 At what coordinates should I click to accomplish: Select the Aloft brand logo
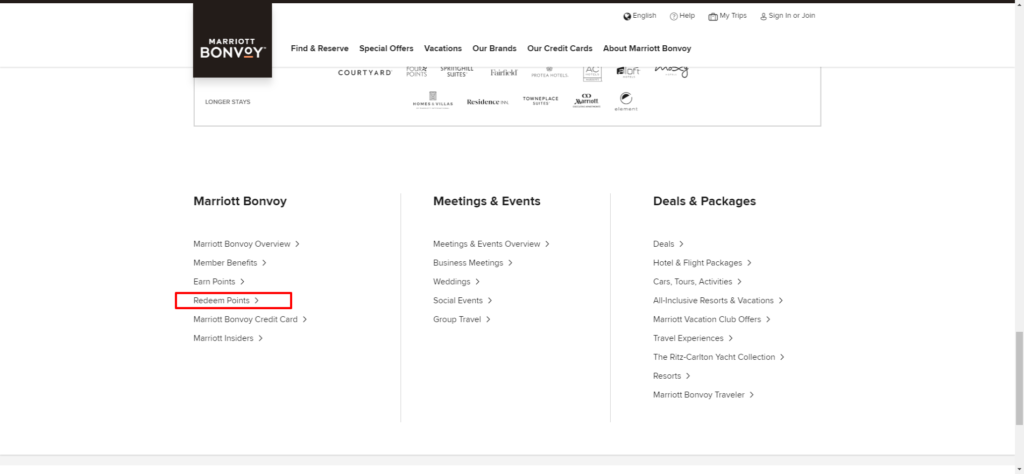628,72
